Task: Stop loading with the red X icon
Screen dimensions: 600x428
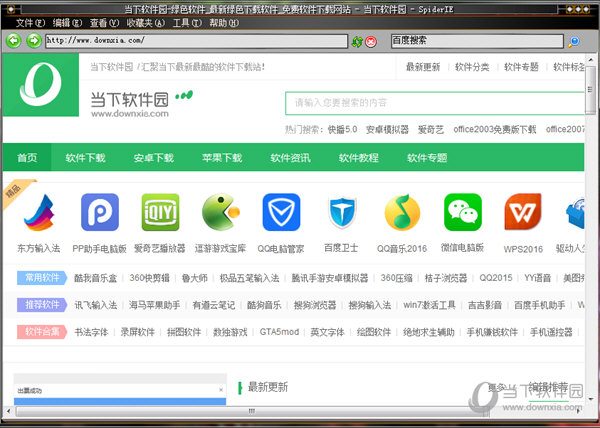Action: [371, 41]
